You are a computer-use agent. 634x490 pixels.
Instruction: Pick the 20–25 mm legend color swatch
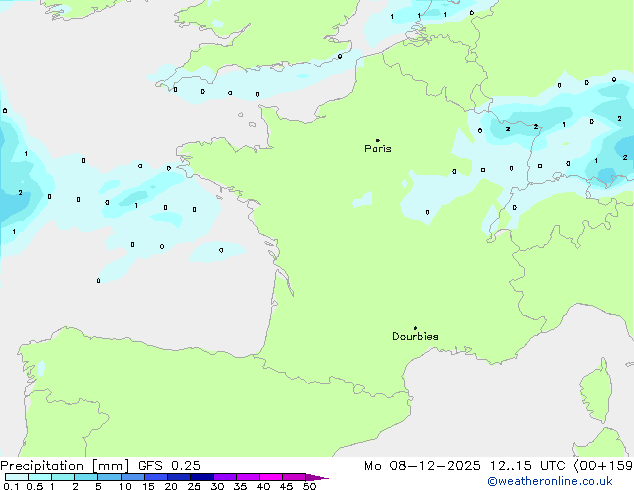pos(179,477)
